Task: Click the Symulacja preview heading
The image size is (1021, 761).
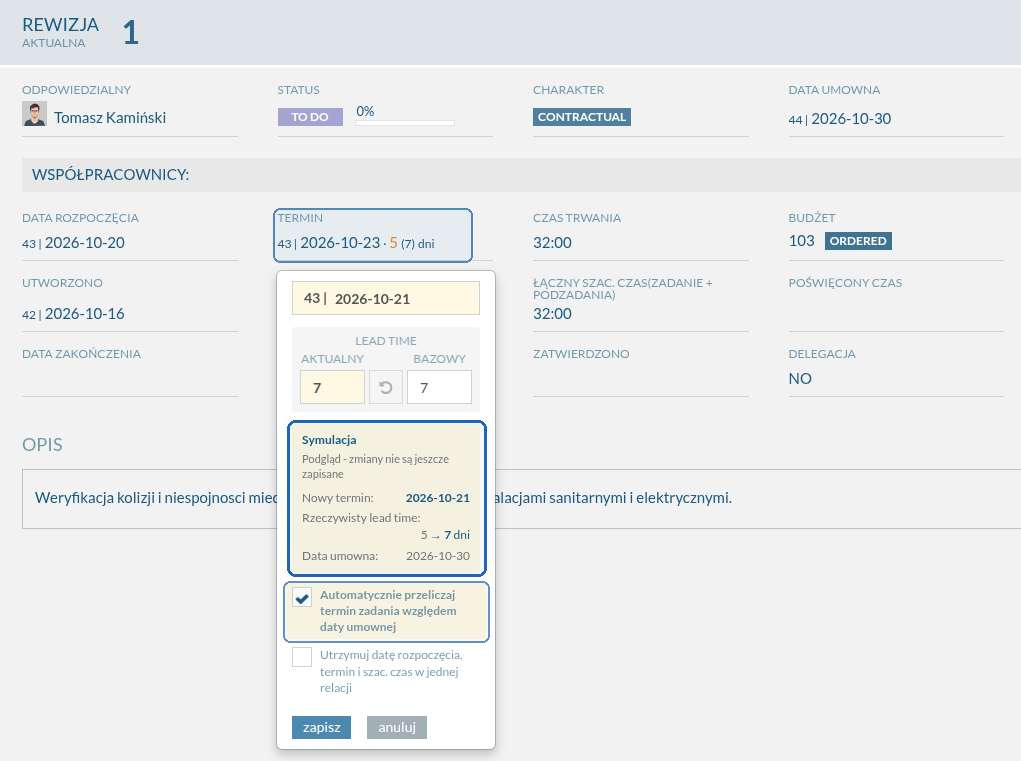Action: click(329, 440)
